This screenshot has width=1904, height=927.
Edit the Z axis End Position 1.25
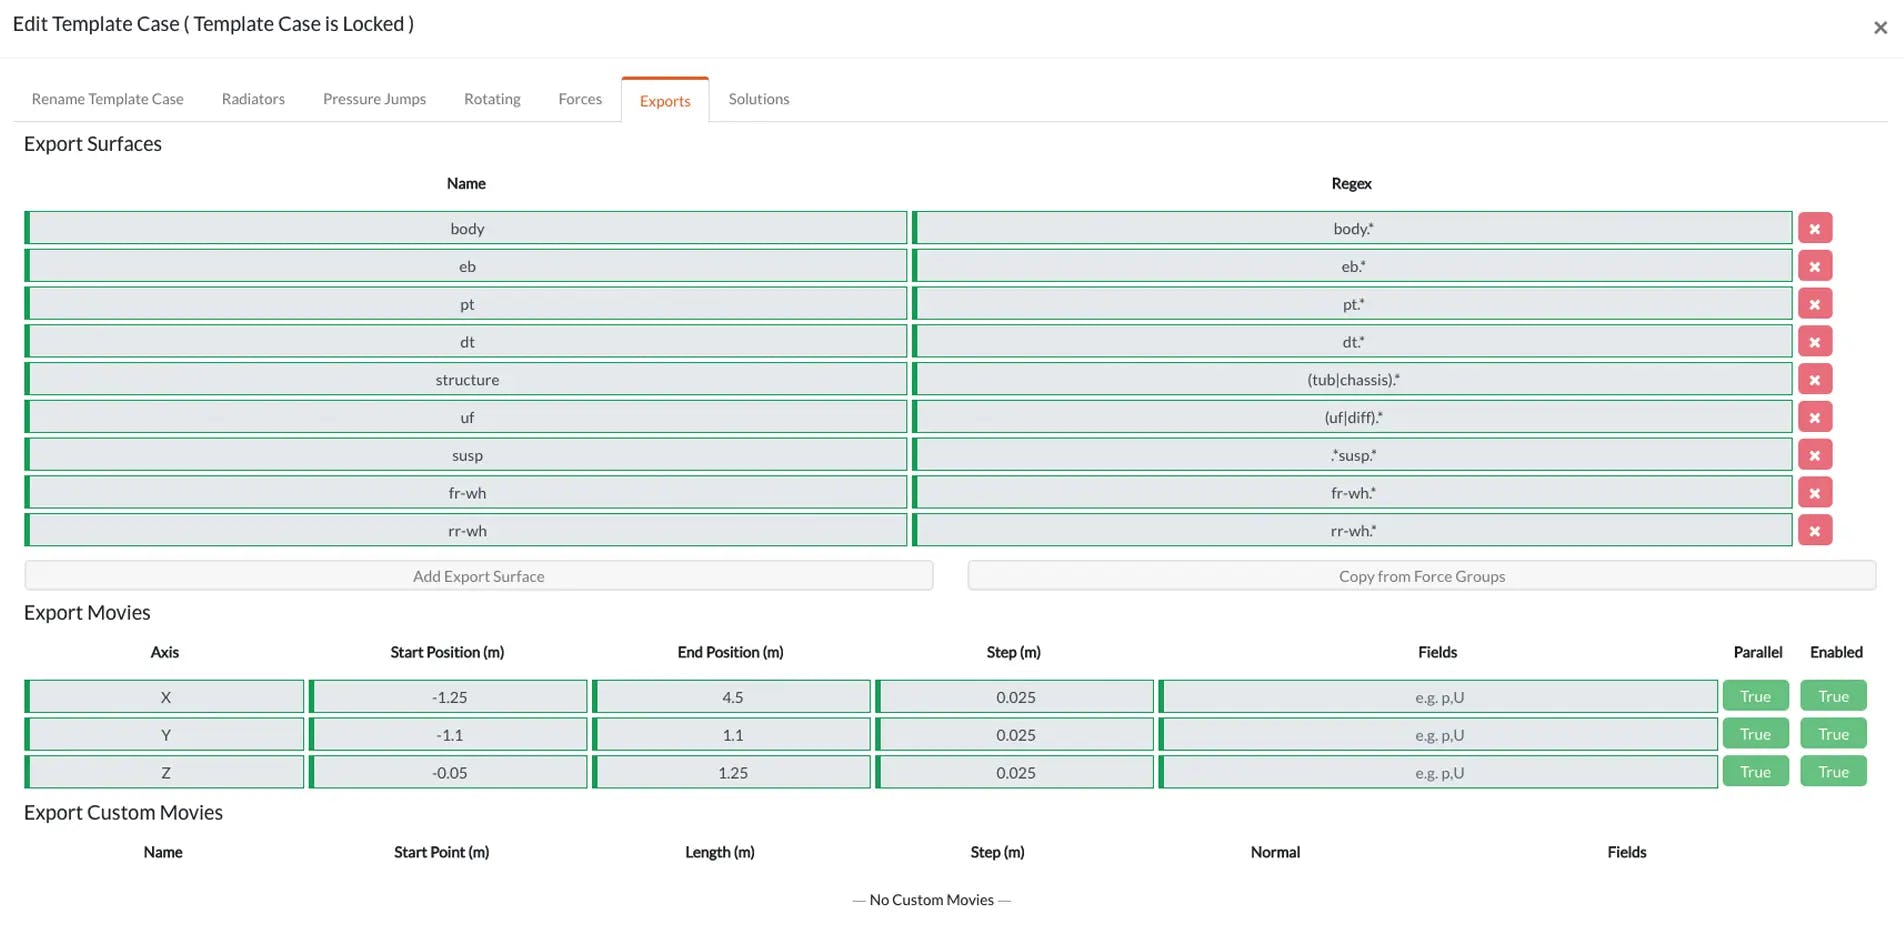tap(731, 773)
